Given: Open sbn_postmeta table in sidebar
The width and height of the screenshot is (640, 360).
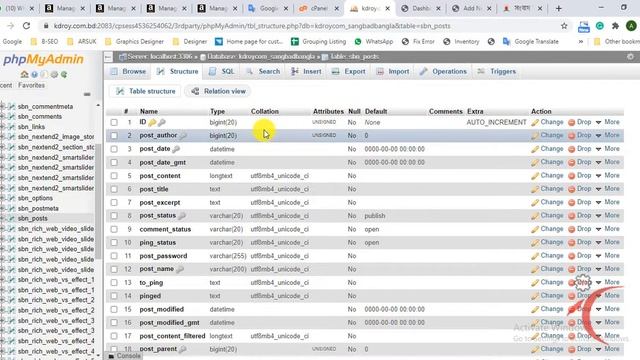Looking at the screenshot, I should tap(38, 209).
